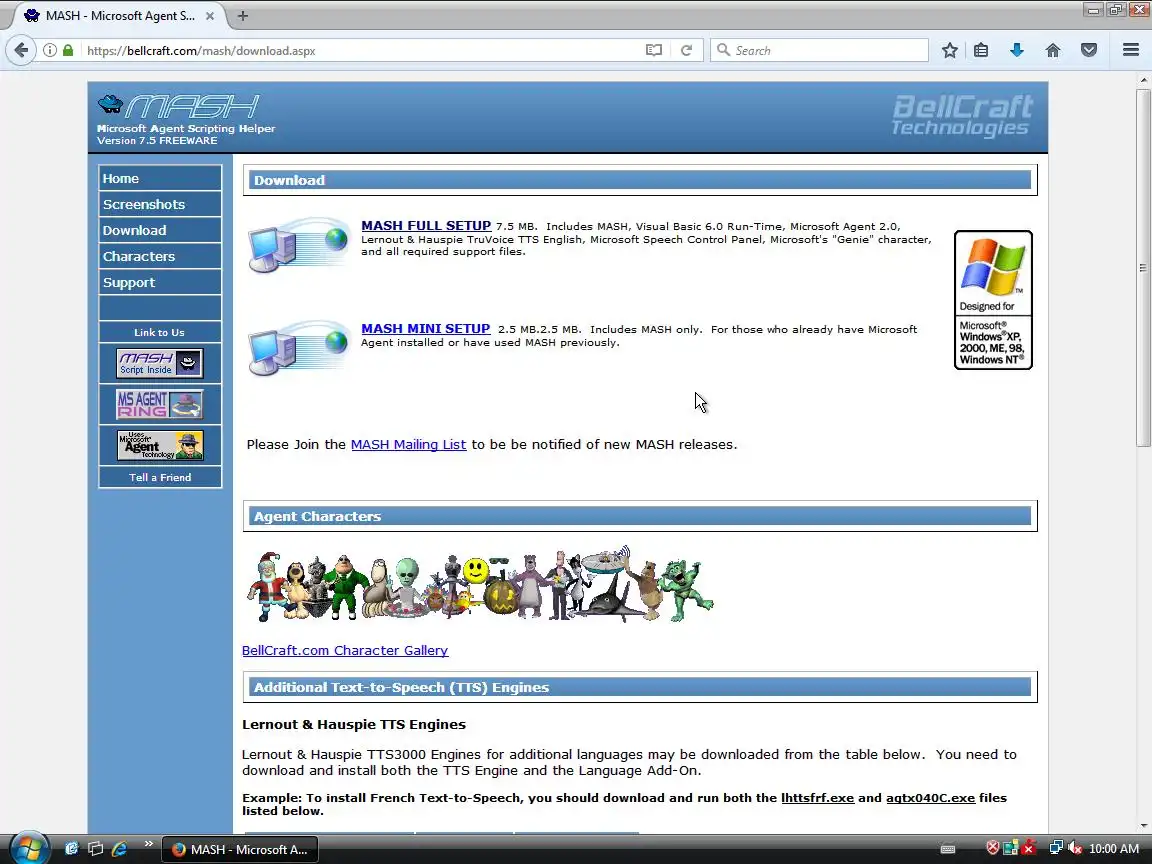Viewport: 1152px width, 864px height.
Task: Open Support in the sidebar menu
Action: point(160,282)
